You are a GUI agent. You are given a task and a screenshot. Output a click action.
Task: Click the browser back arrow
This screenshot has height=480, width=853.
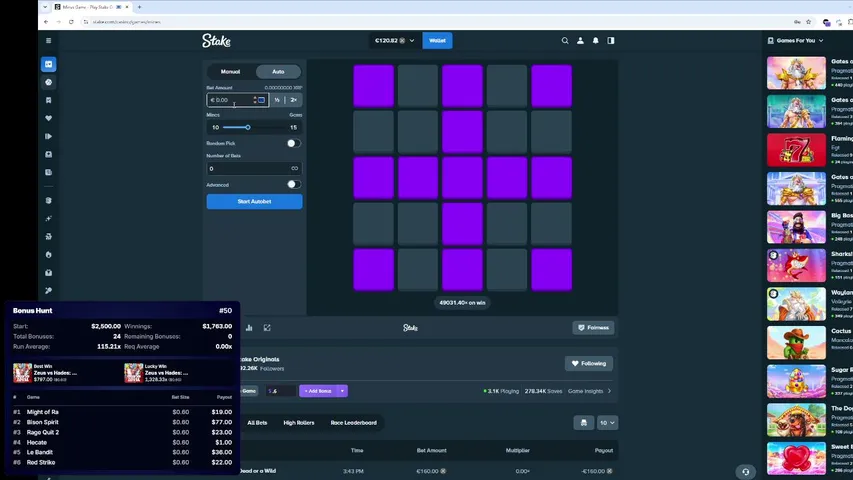point(46,22)
